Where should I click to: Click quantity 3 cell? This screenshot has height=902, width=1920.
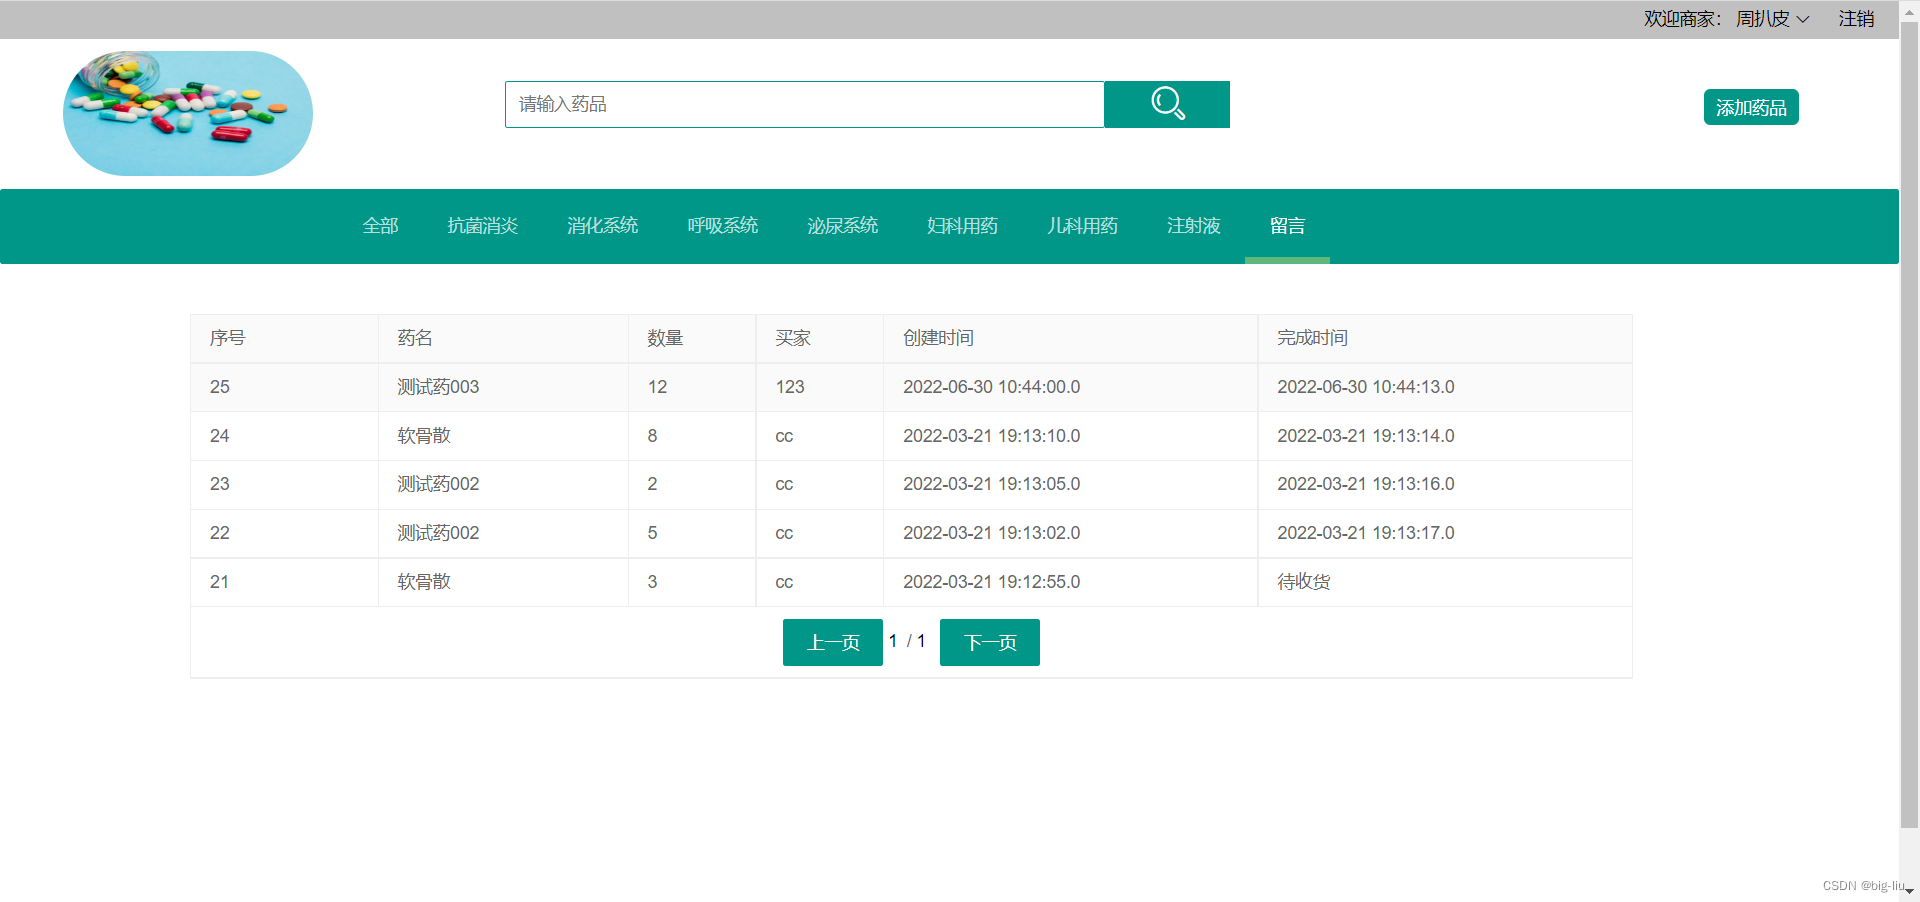692,582
